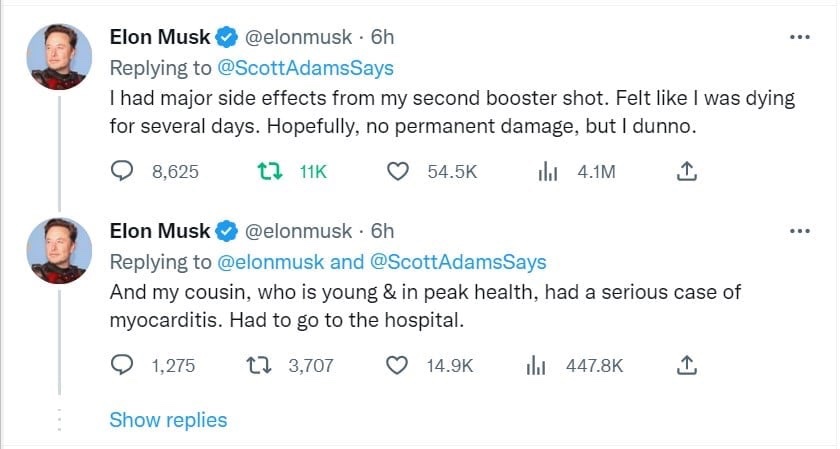Share the booster shot tweet
The image size is (840, 449).
coord(686,172)
